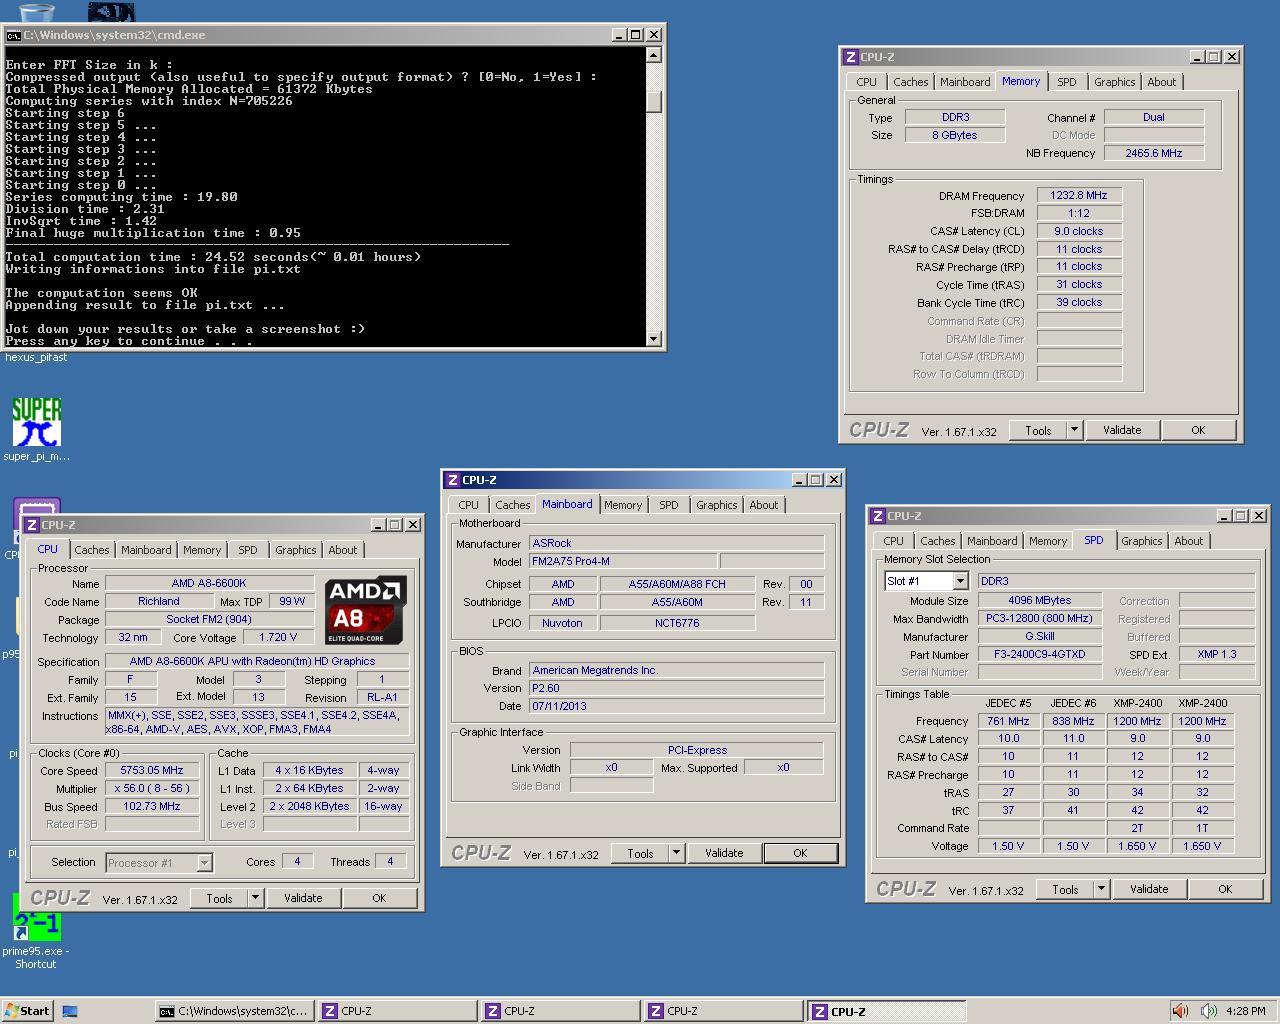Click the DRAM Frequency value 1232.8 MHz
The image size is (1280, 1024).
point(1079,196)
